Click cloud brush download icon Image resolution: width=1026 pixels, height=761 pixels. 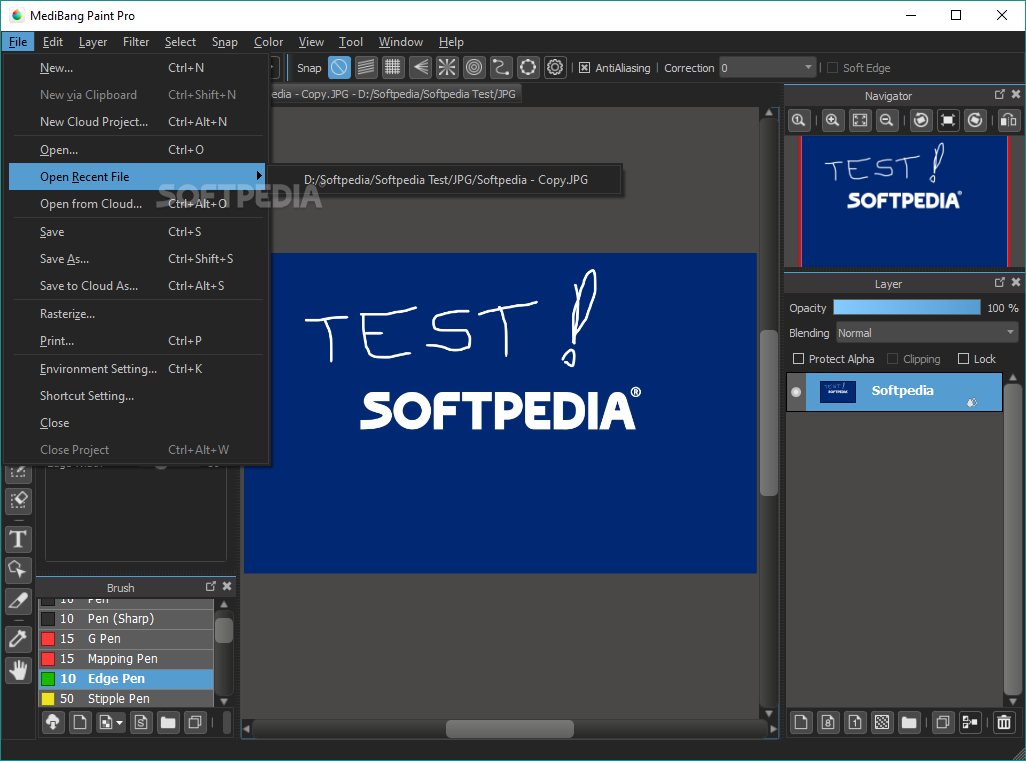point(53,722)
